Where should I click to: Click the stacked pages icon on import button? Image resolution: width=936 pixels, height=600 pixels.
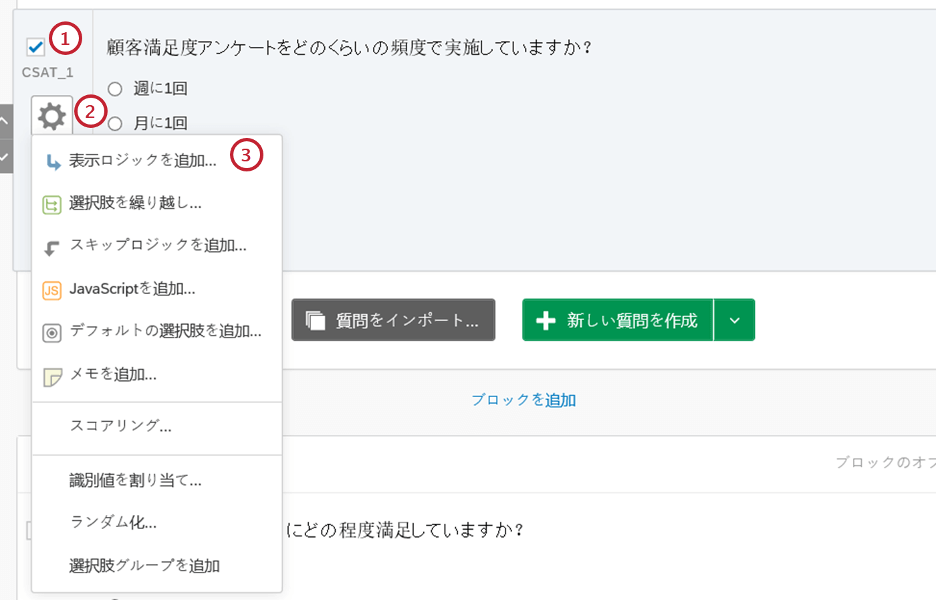click(316, 321)
